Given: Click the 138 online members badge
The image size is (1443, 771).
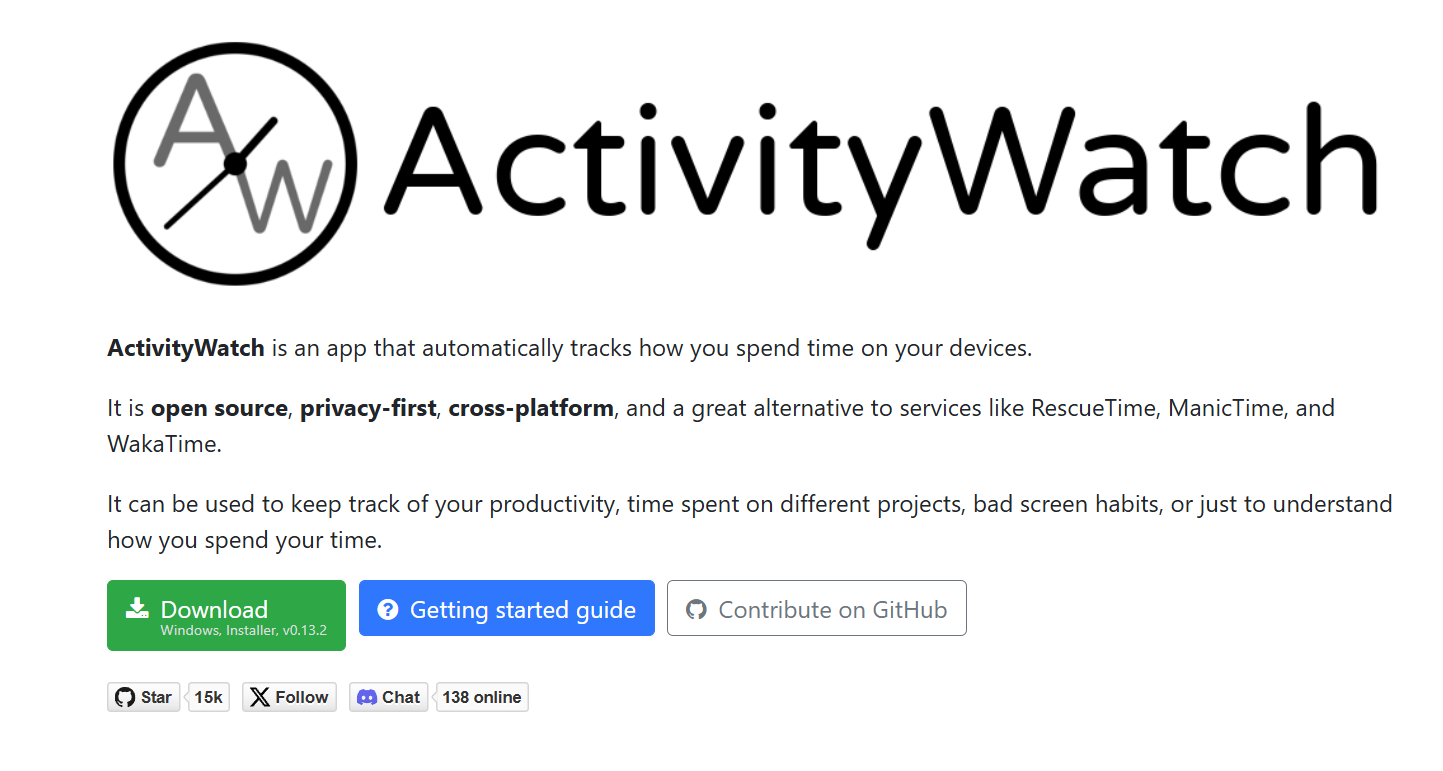Looking at the screenshot, I should (482, 696).
